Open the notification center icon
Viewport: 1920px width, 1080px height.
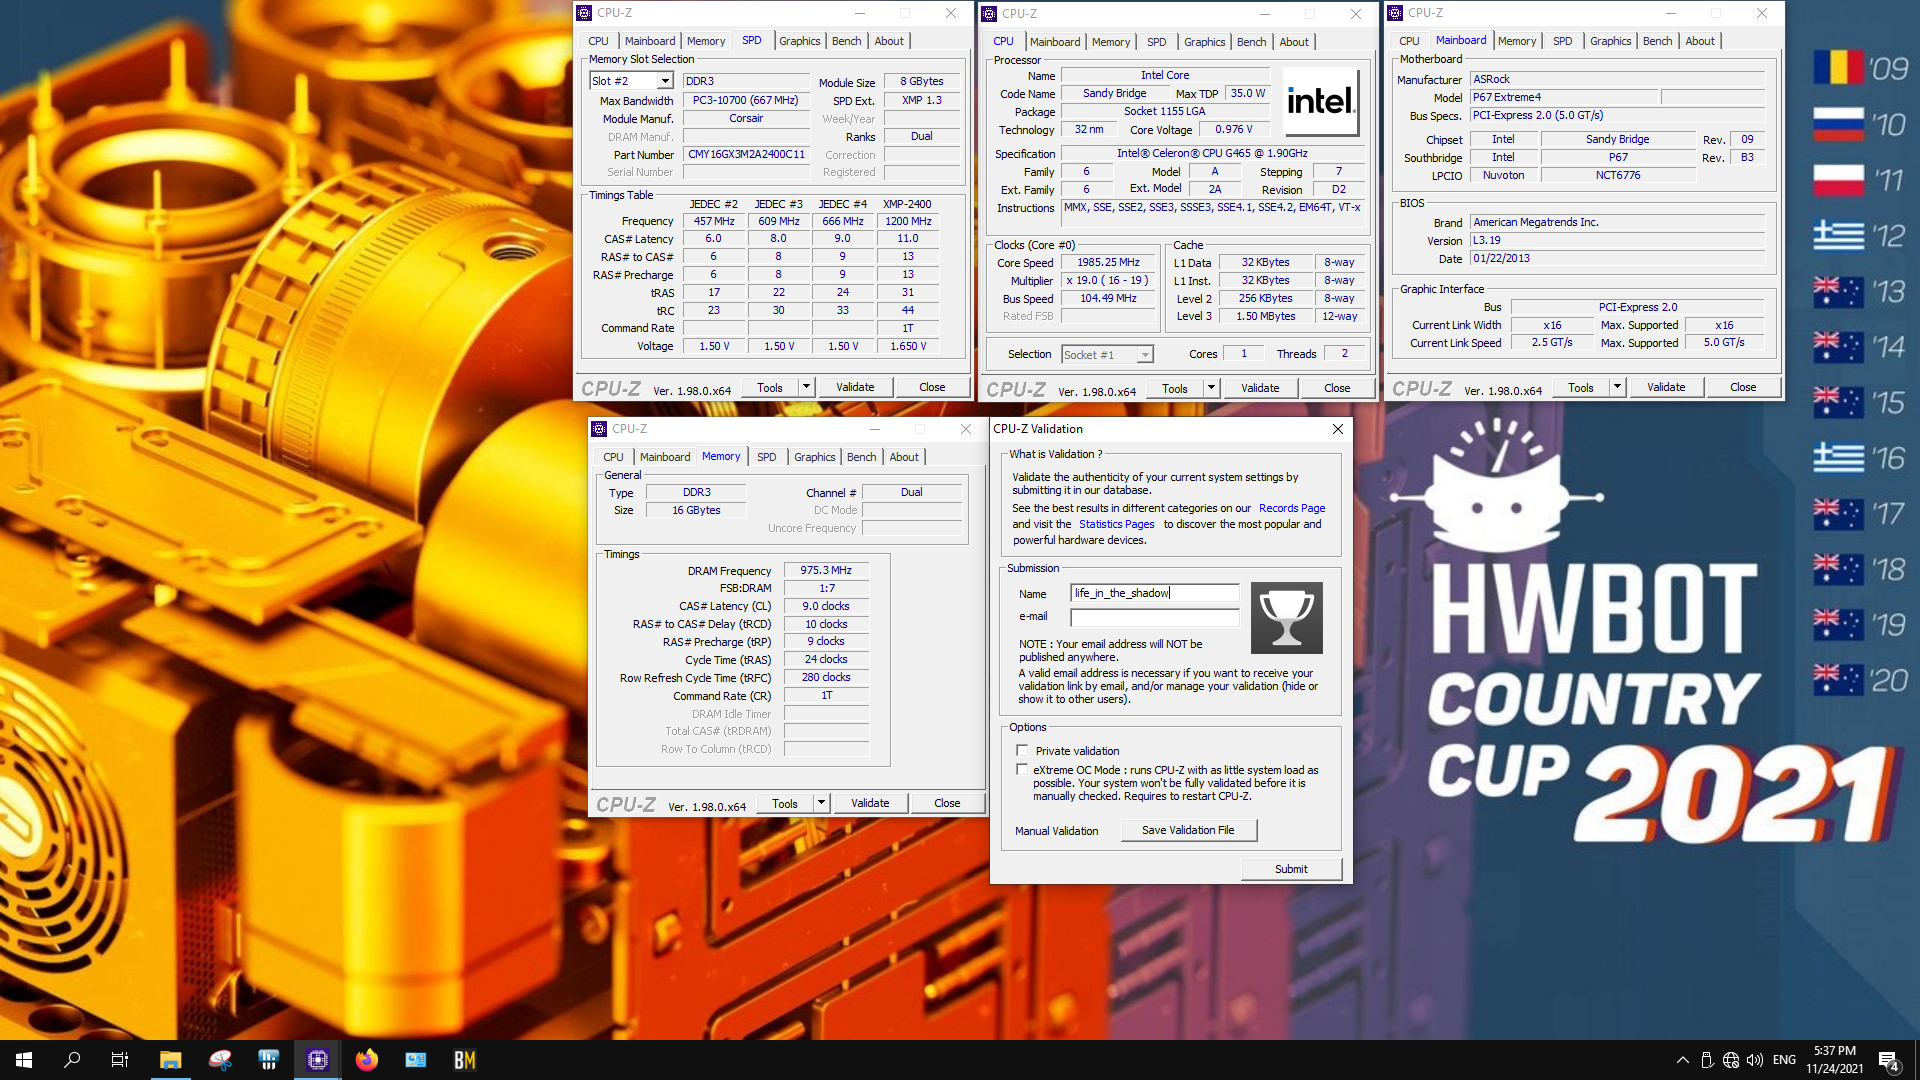click(x=1888, y=1060)
